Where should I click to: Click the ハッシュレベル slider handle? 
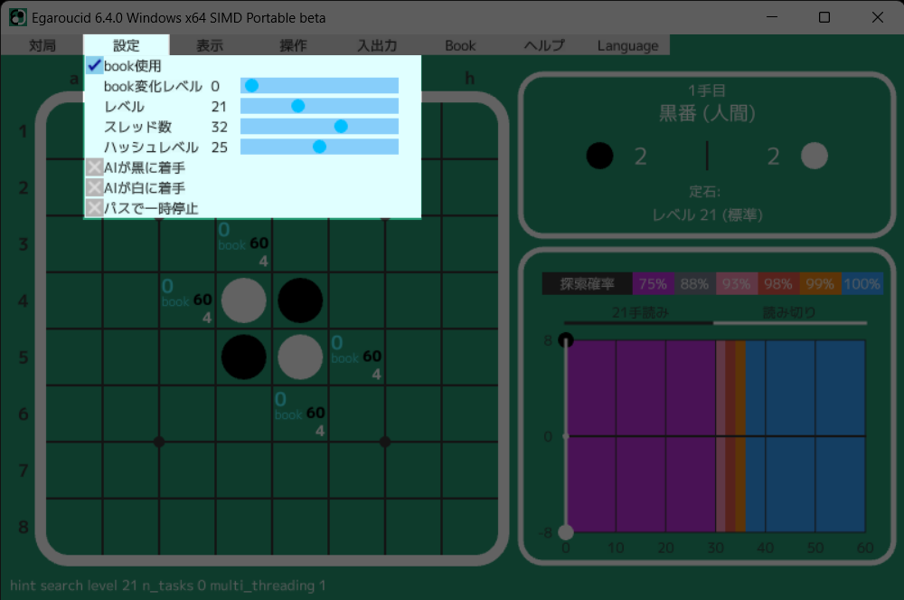[x=319, y=147]
